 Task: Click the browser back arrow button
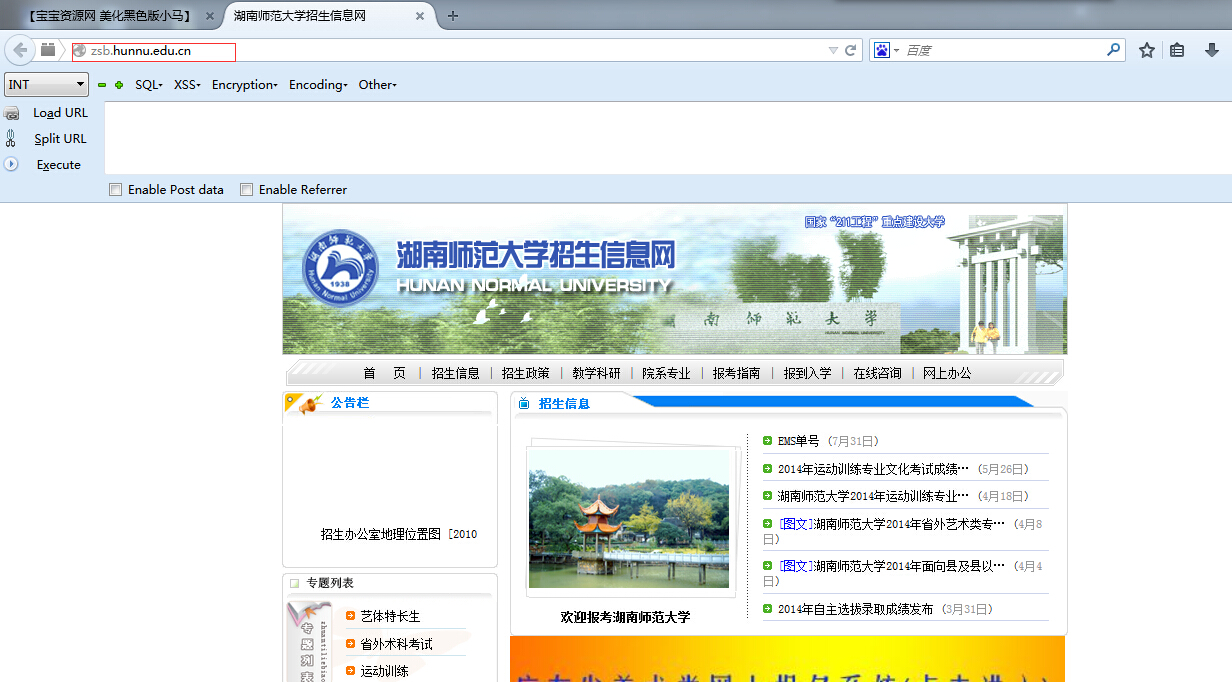click(x=20, y=50)
